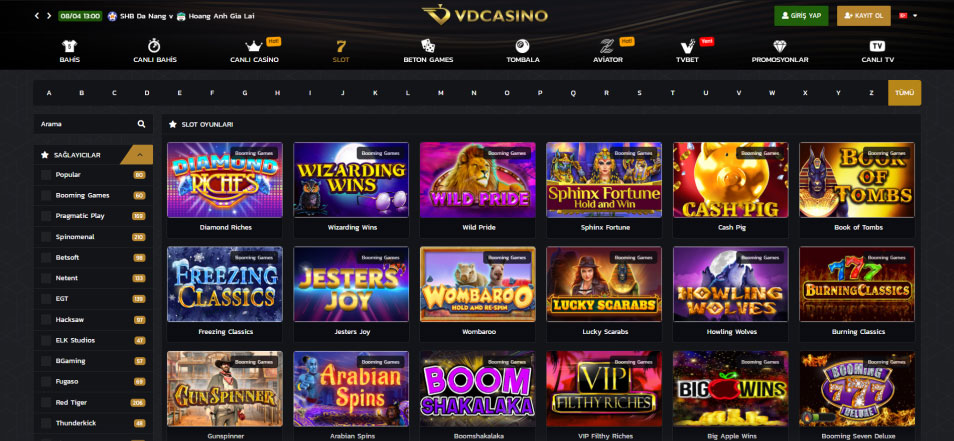Open the Bahis jersey icon
Screen dimensions: 954x441
point(69,46)
